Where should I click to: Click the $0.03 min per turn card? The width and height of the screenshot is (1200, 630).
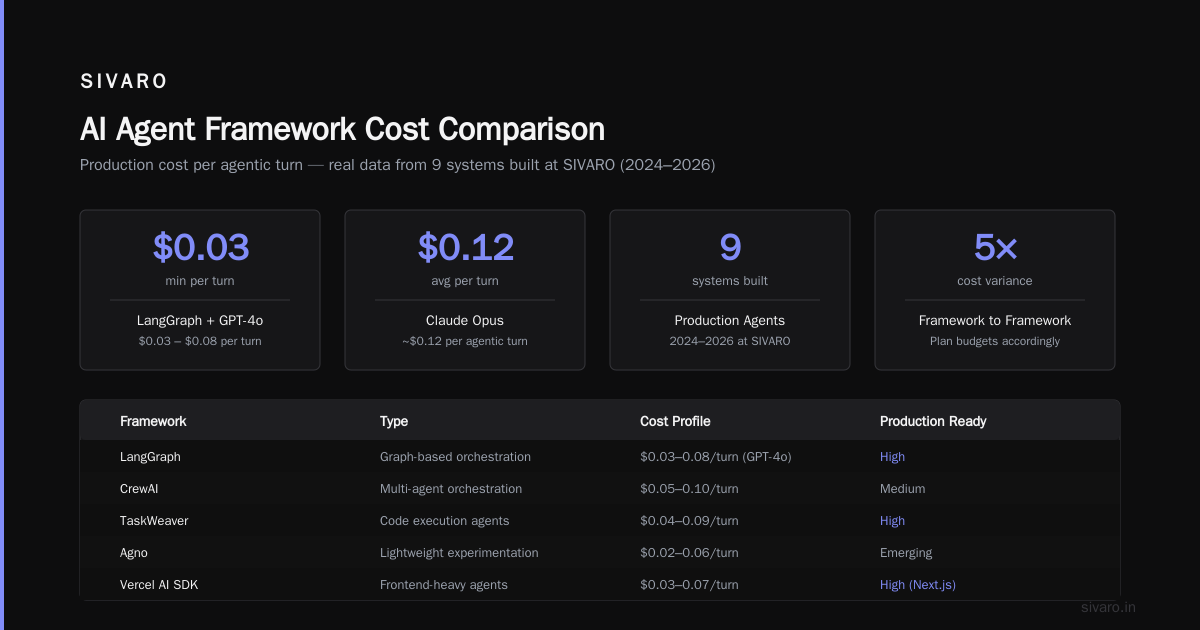tap(200, 290)
